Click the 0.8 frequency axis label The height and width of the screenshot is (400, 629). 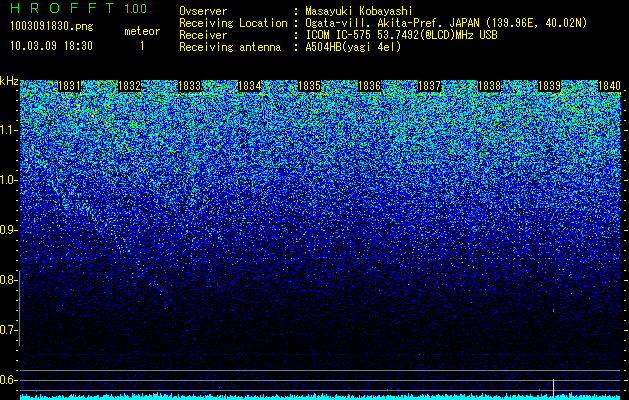coord(9,280)
